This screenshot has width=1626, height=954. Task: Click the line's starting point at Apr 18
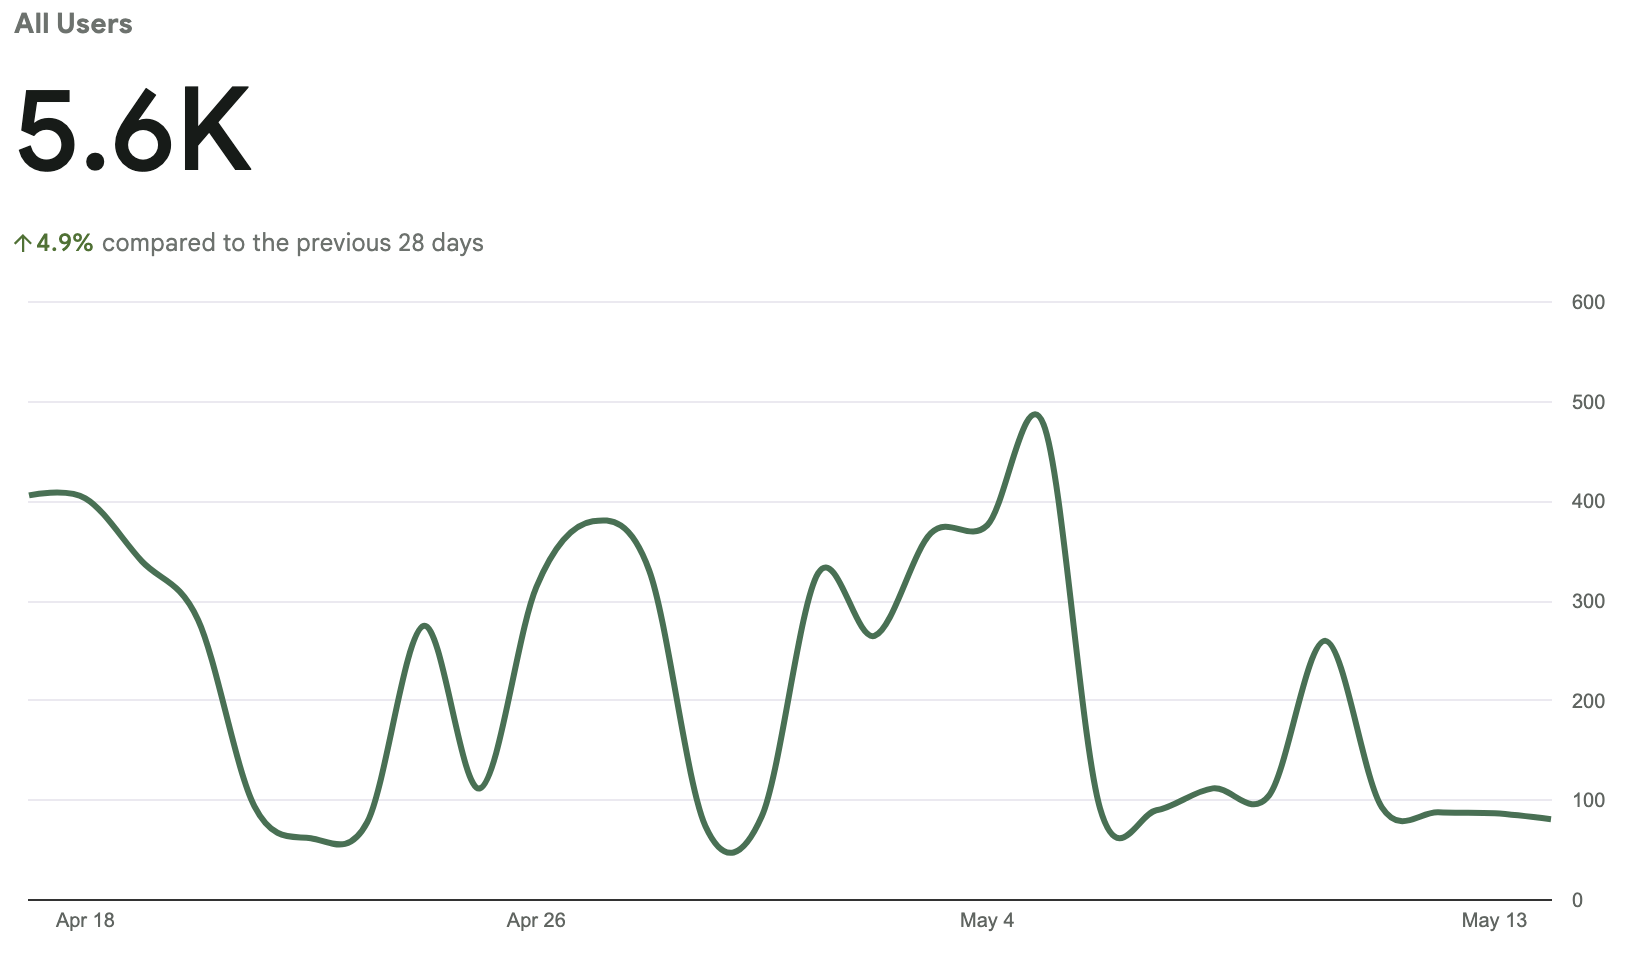tap(32, 495)
